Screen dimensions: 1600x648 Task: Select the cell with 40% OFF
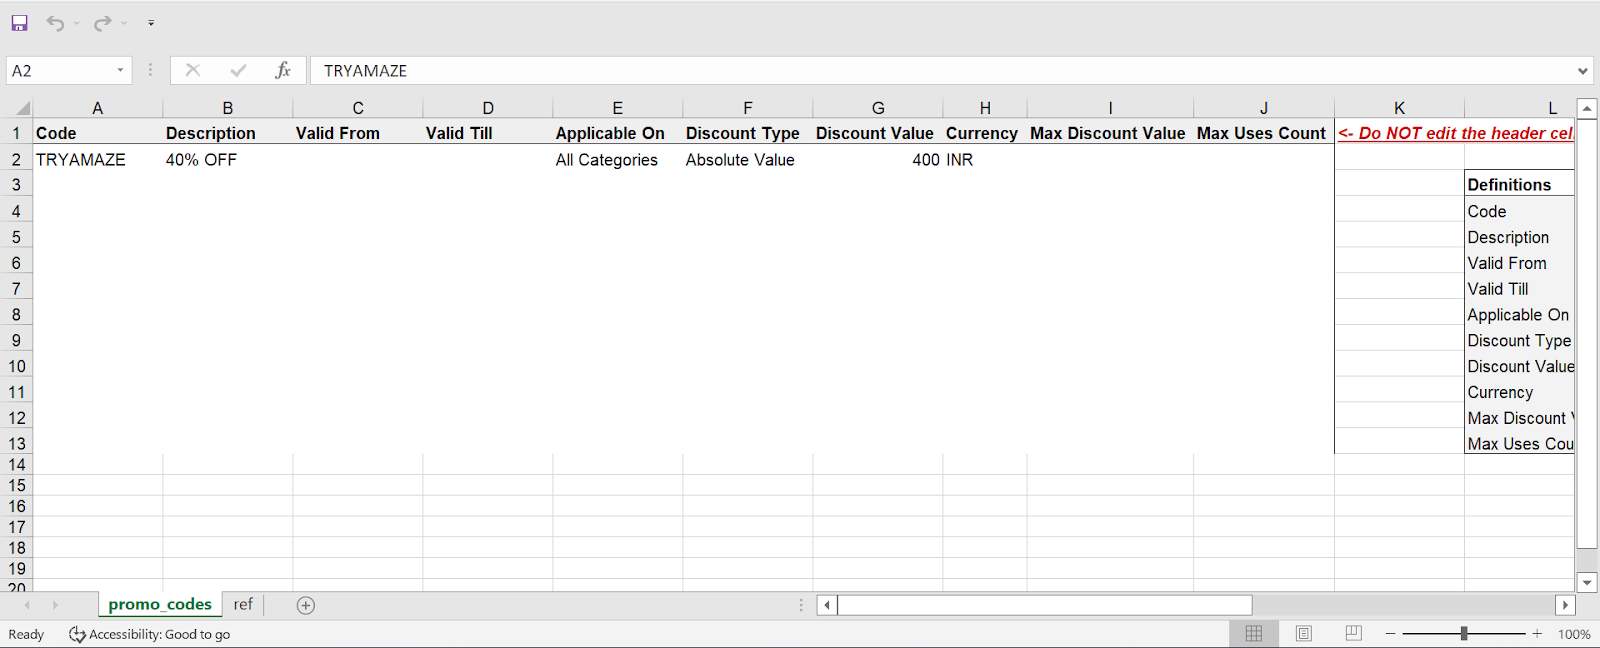tap(227, 159)
